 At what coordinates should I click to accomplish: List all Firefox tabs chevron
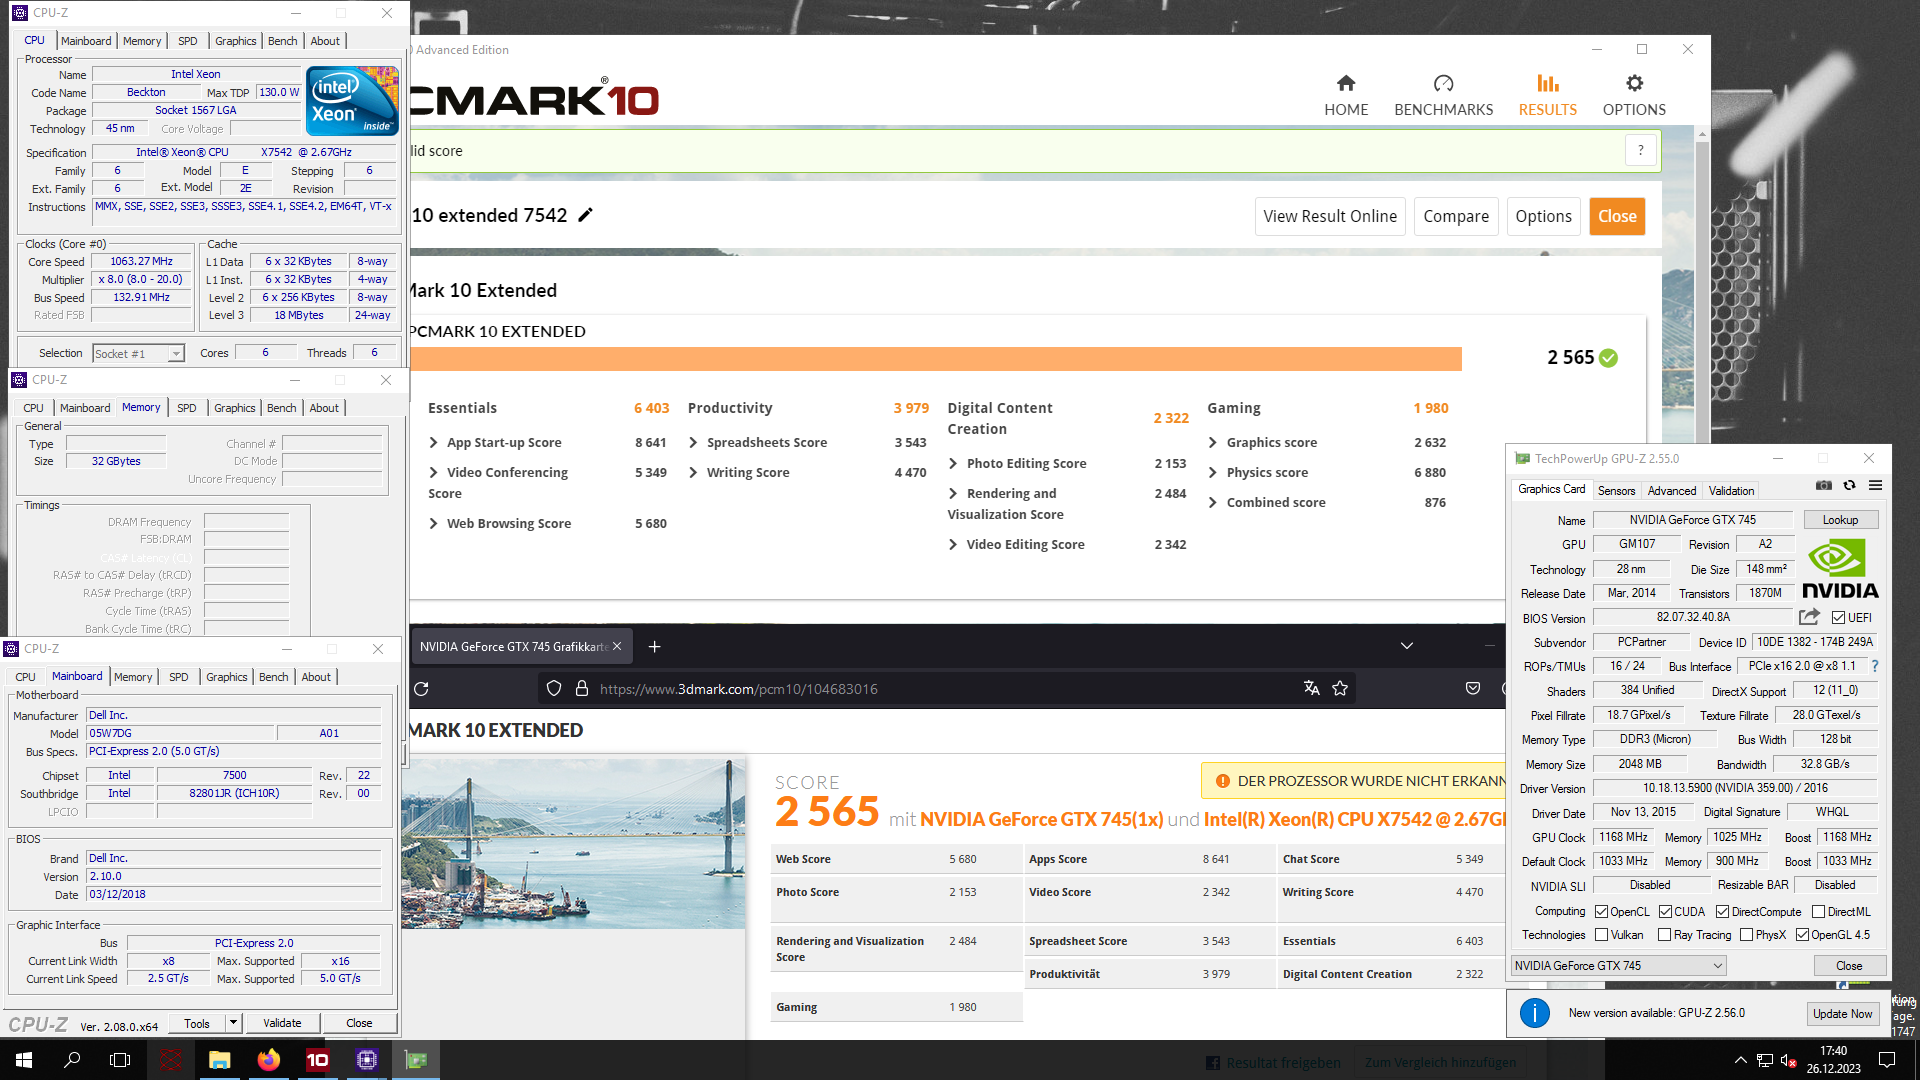[1407, 646]
